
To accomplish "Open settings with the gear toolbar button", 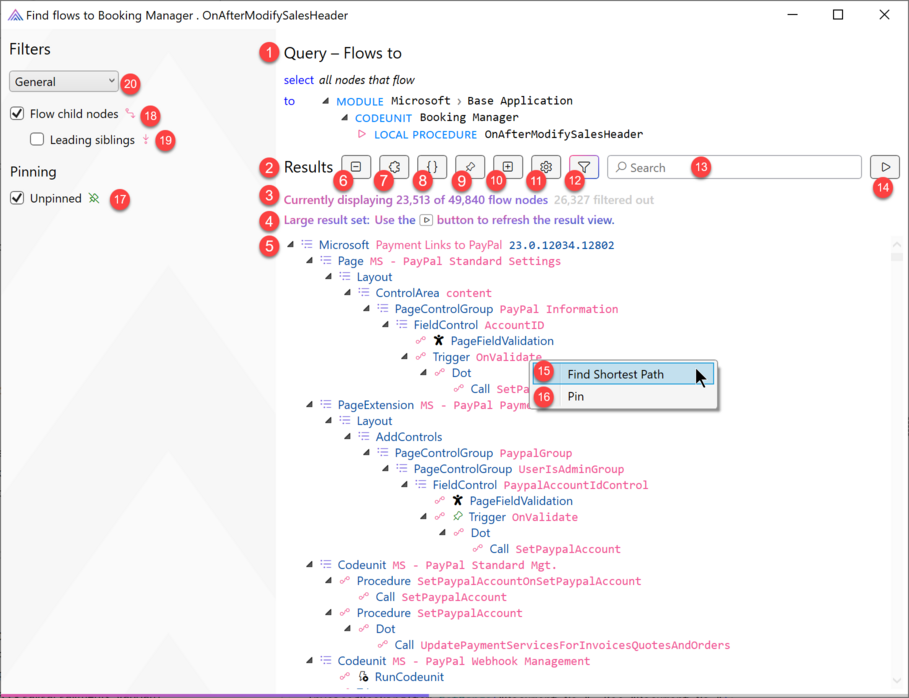I will point(546,167).
